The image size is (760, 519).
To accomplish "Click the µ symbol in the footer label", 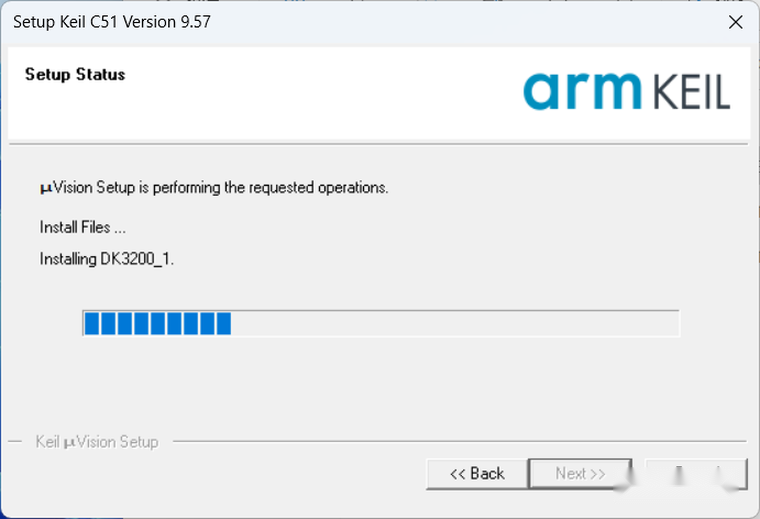I will click(70, 443).
